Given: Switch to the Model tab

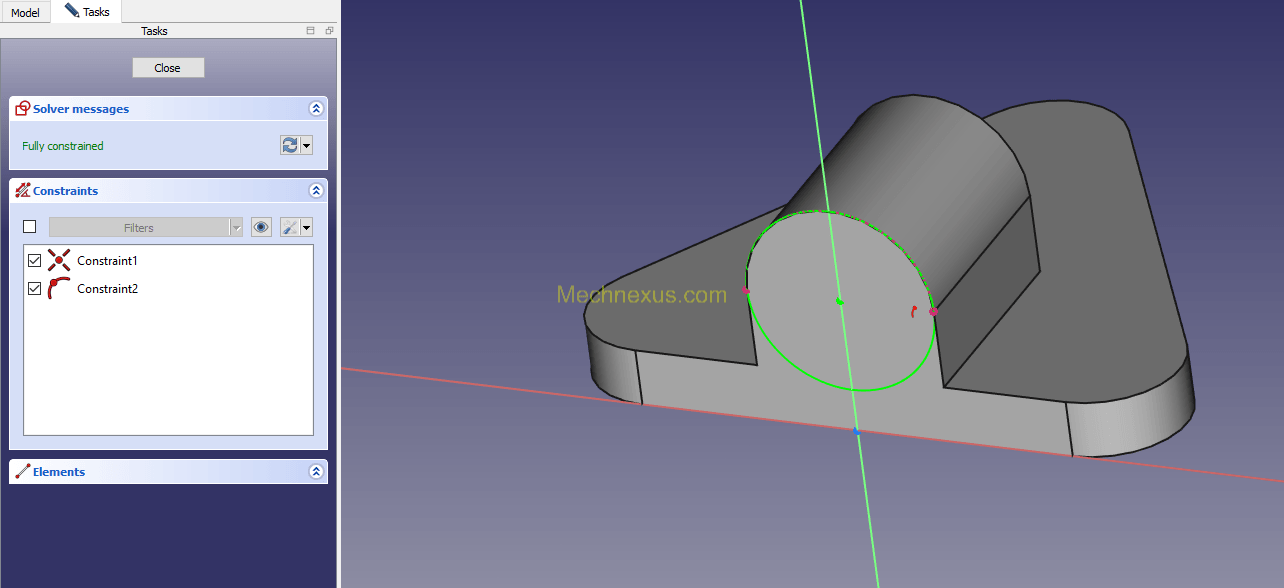Looking at the screenshot, I should pos(25,13).
